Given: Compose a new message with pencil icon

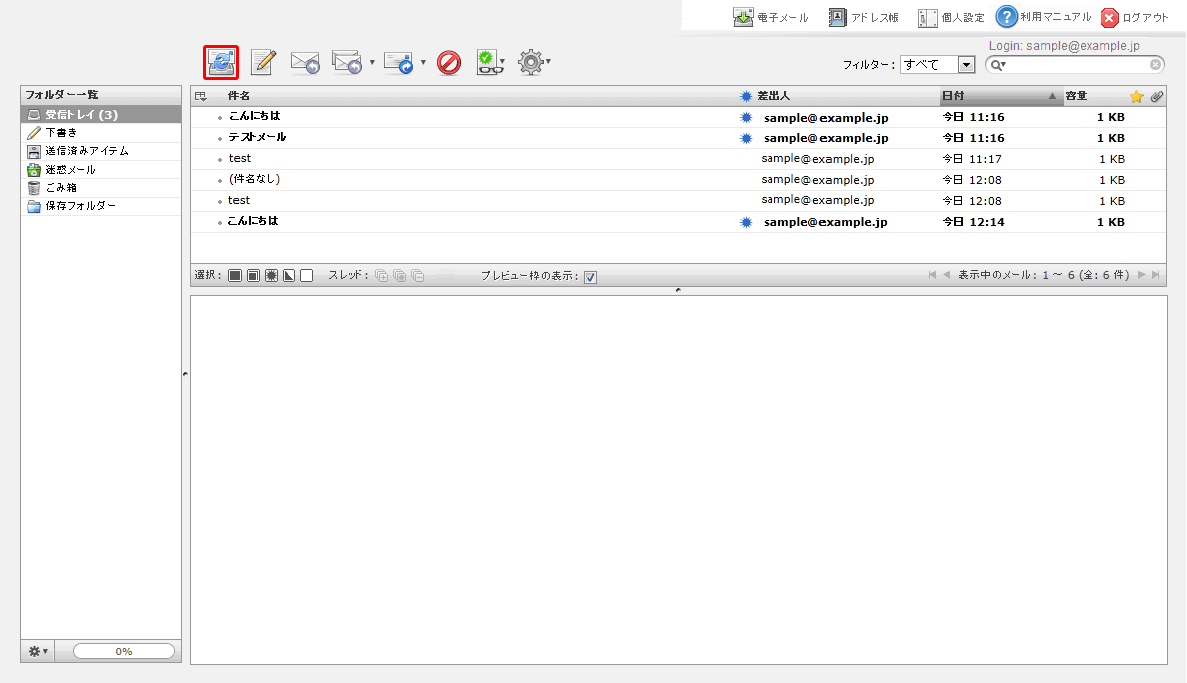Looking at the screenshot, I should click(x=263, y=62).
